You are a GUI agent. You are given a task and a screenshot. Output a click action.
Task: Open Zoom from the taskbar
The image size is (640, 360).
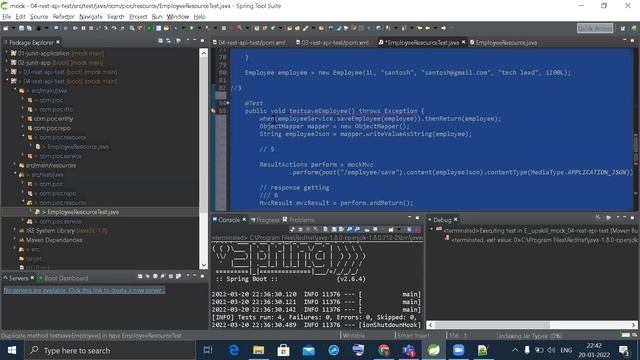tap(458, 350)
